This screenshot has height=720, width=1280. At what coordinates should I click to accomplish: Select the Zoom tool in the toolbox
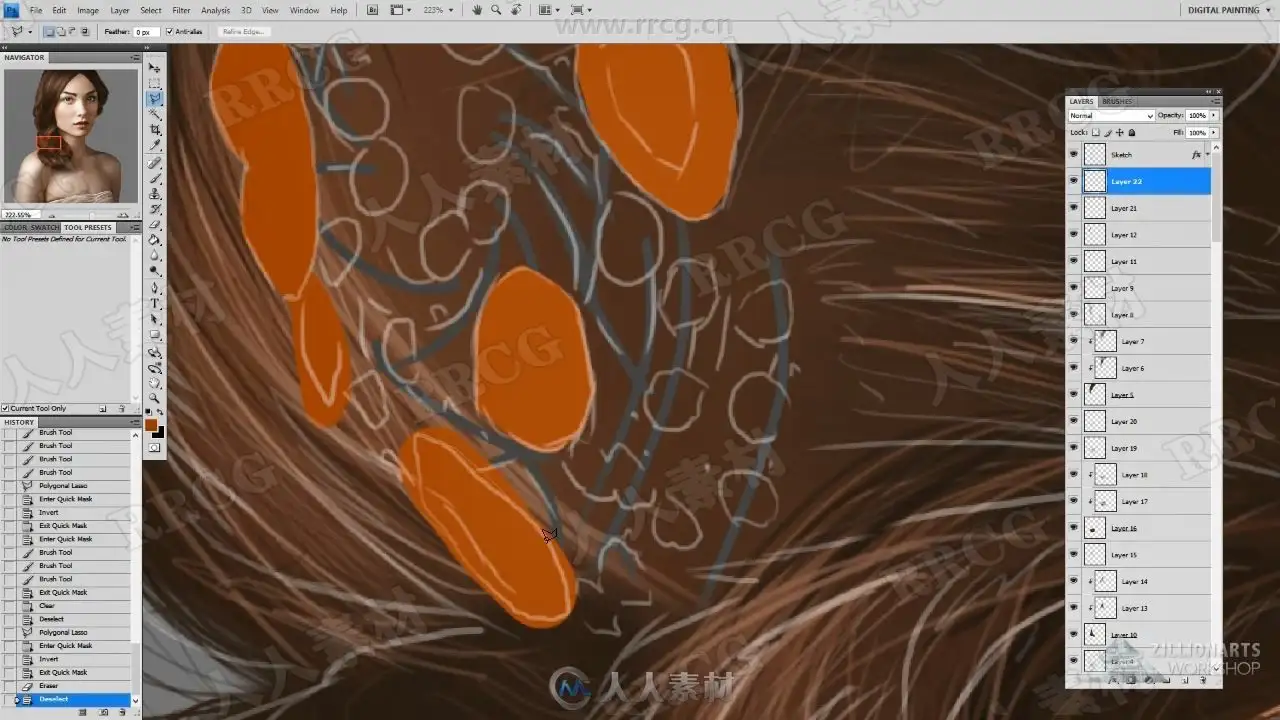tap(155, 398)
